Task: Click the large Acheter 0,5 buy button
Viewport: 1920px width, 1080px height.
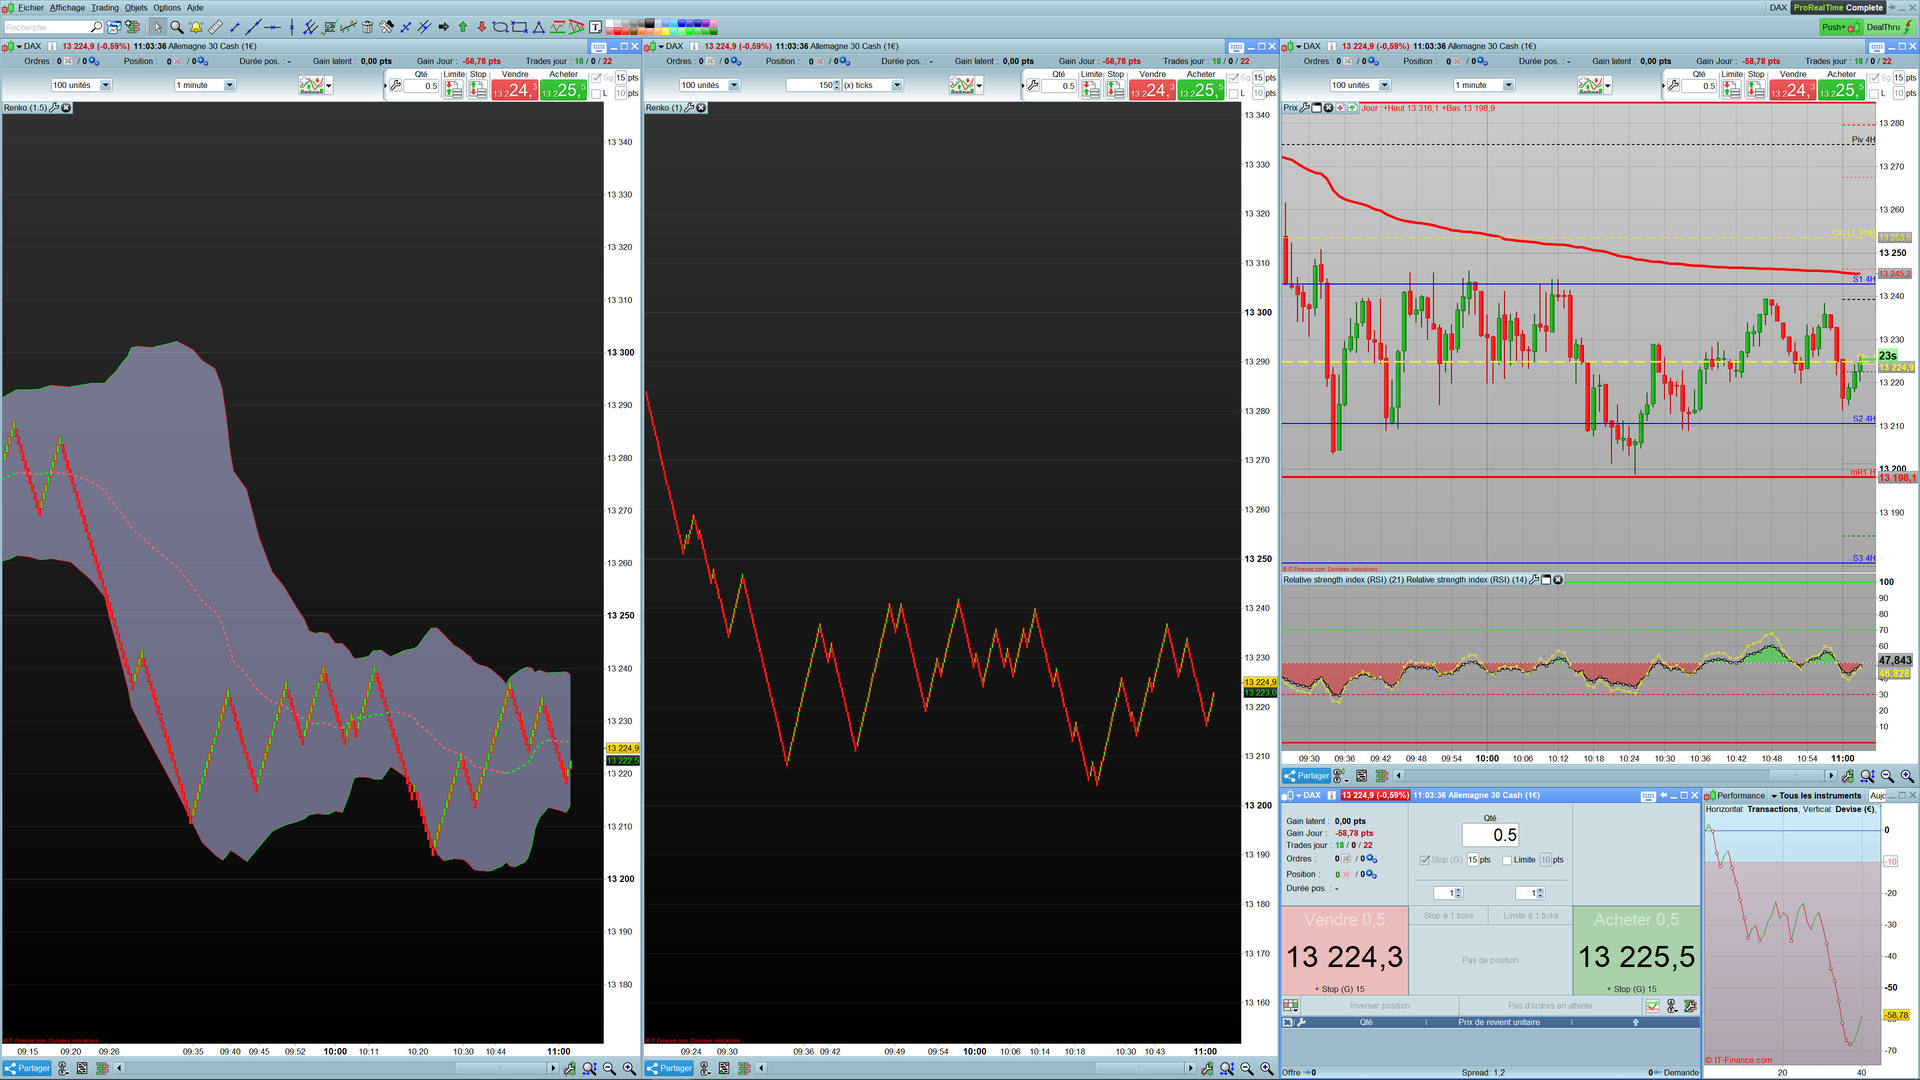Action: 1636,950
